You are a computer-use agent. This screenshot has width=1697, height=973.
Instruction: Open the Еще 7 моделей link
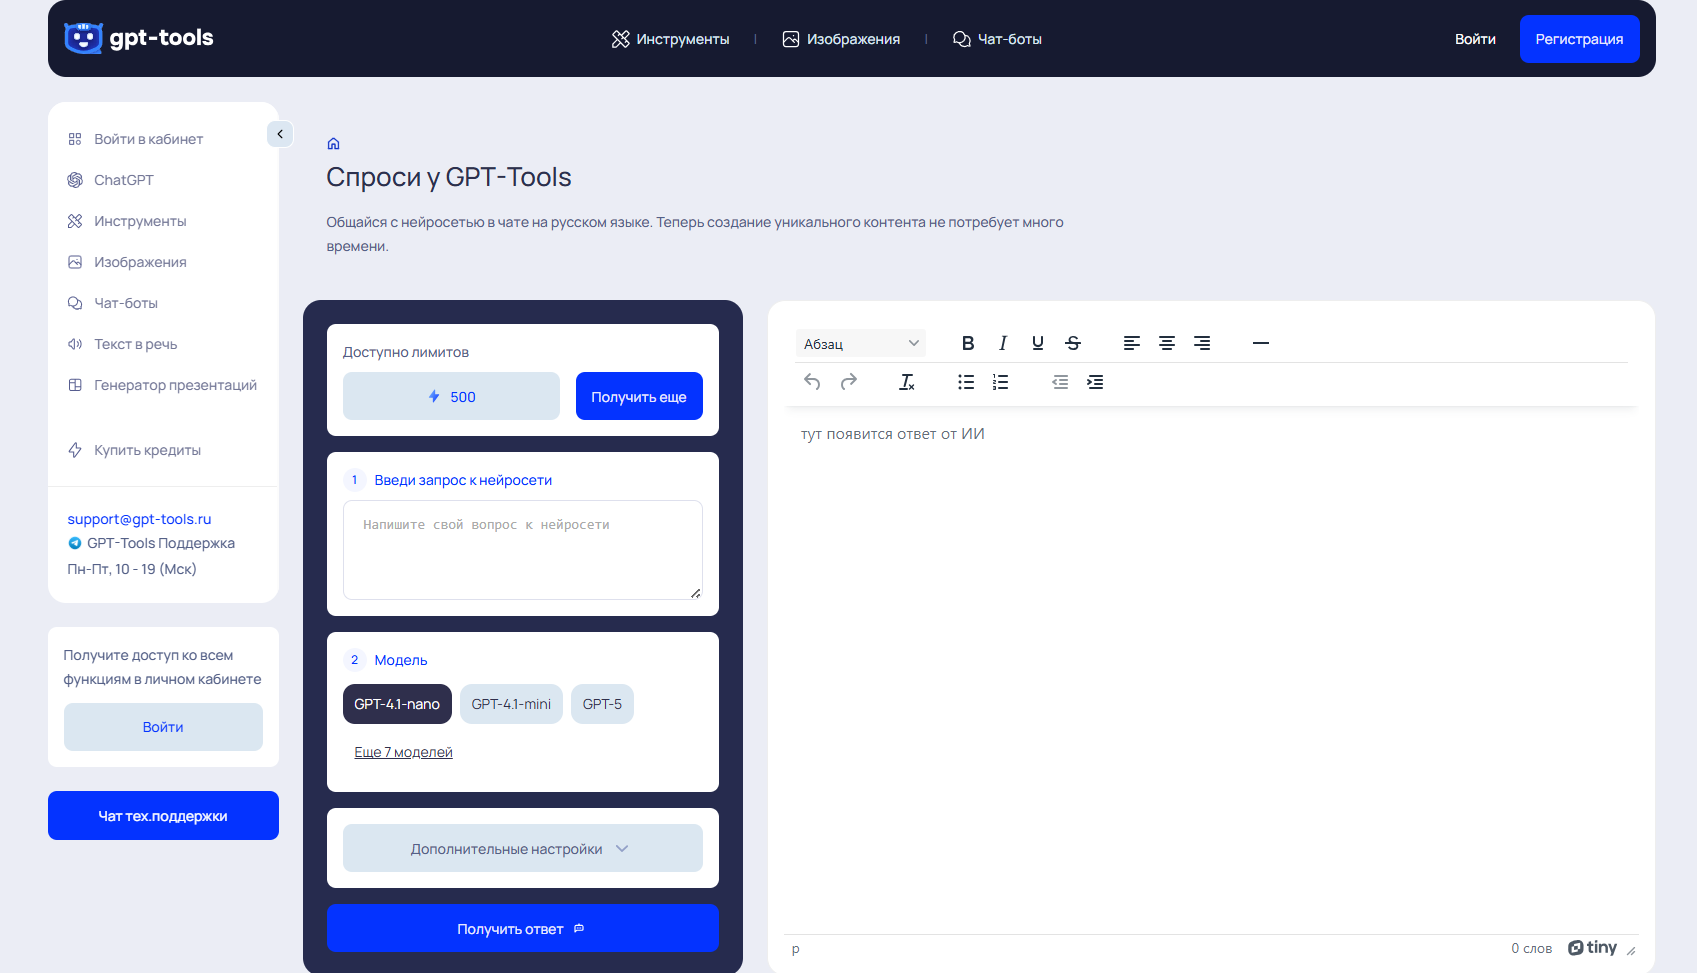[403, 751]
